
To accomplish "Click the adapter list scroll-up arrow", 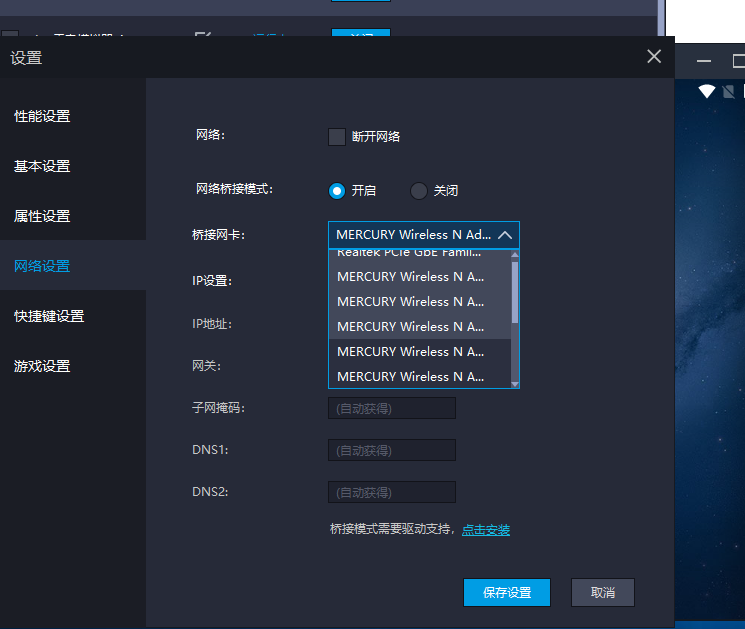I will click(515, 255).
